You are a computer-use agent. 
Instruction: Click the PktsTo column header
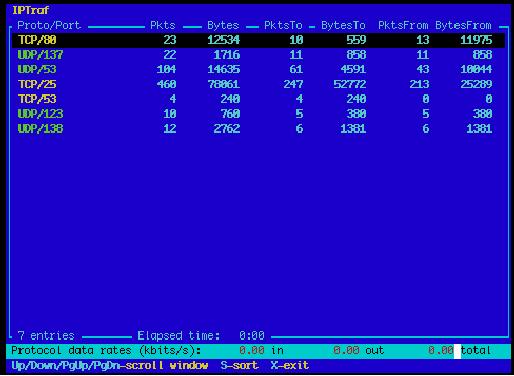[283, 25]
